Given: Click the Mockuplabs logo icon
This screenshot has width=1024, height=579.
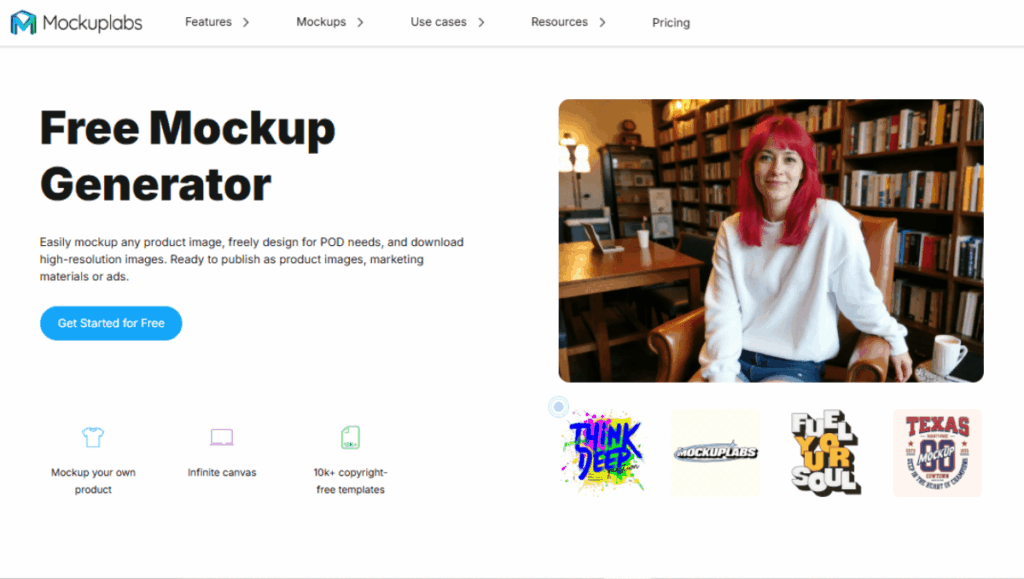Looking at the screenshot, I should [23, 22].
